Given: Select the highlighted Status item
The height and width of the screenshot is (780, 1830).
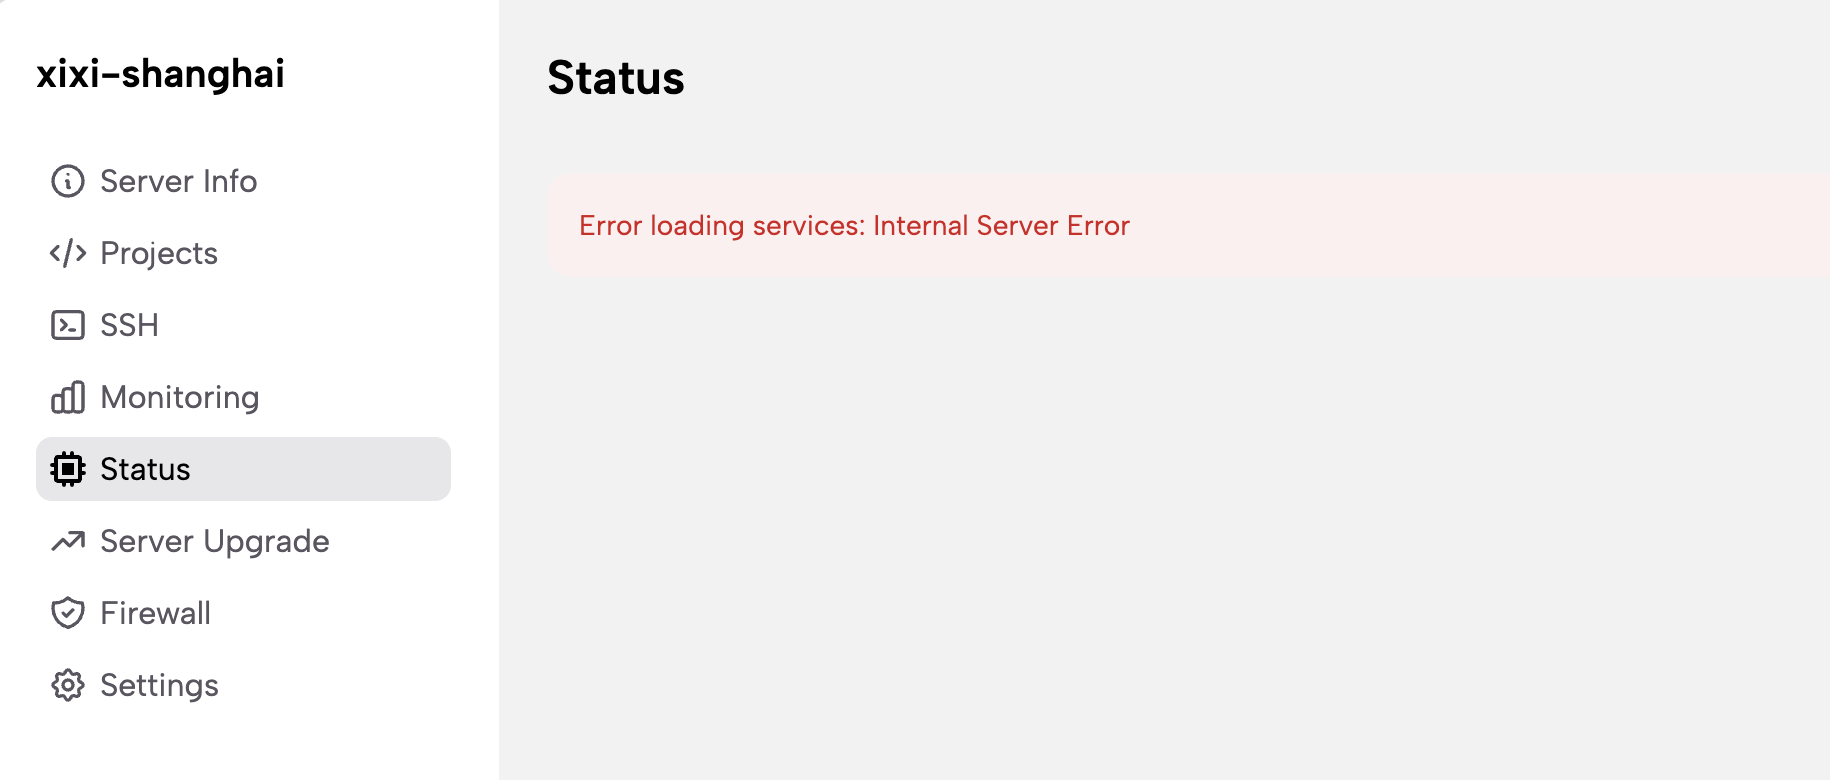Looking at the screenshot, I should (243, 469).
